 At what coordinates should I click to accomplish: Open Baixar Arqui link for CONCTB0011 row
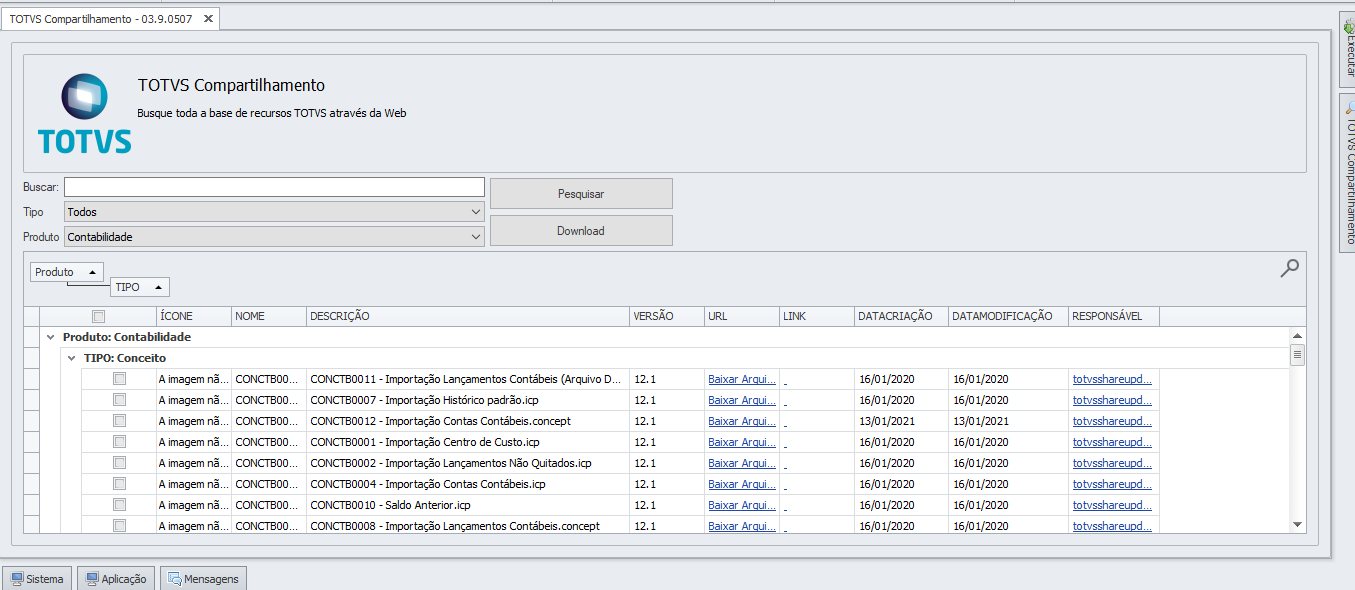(x=742, y=379)
